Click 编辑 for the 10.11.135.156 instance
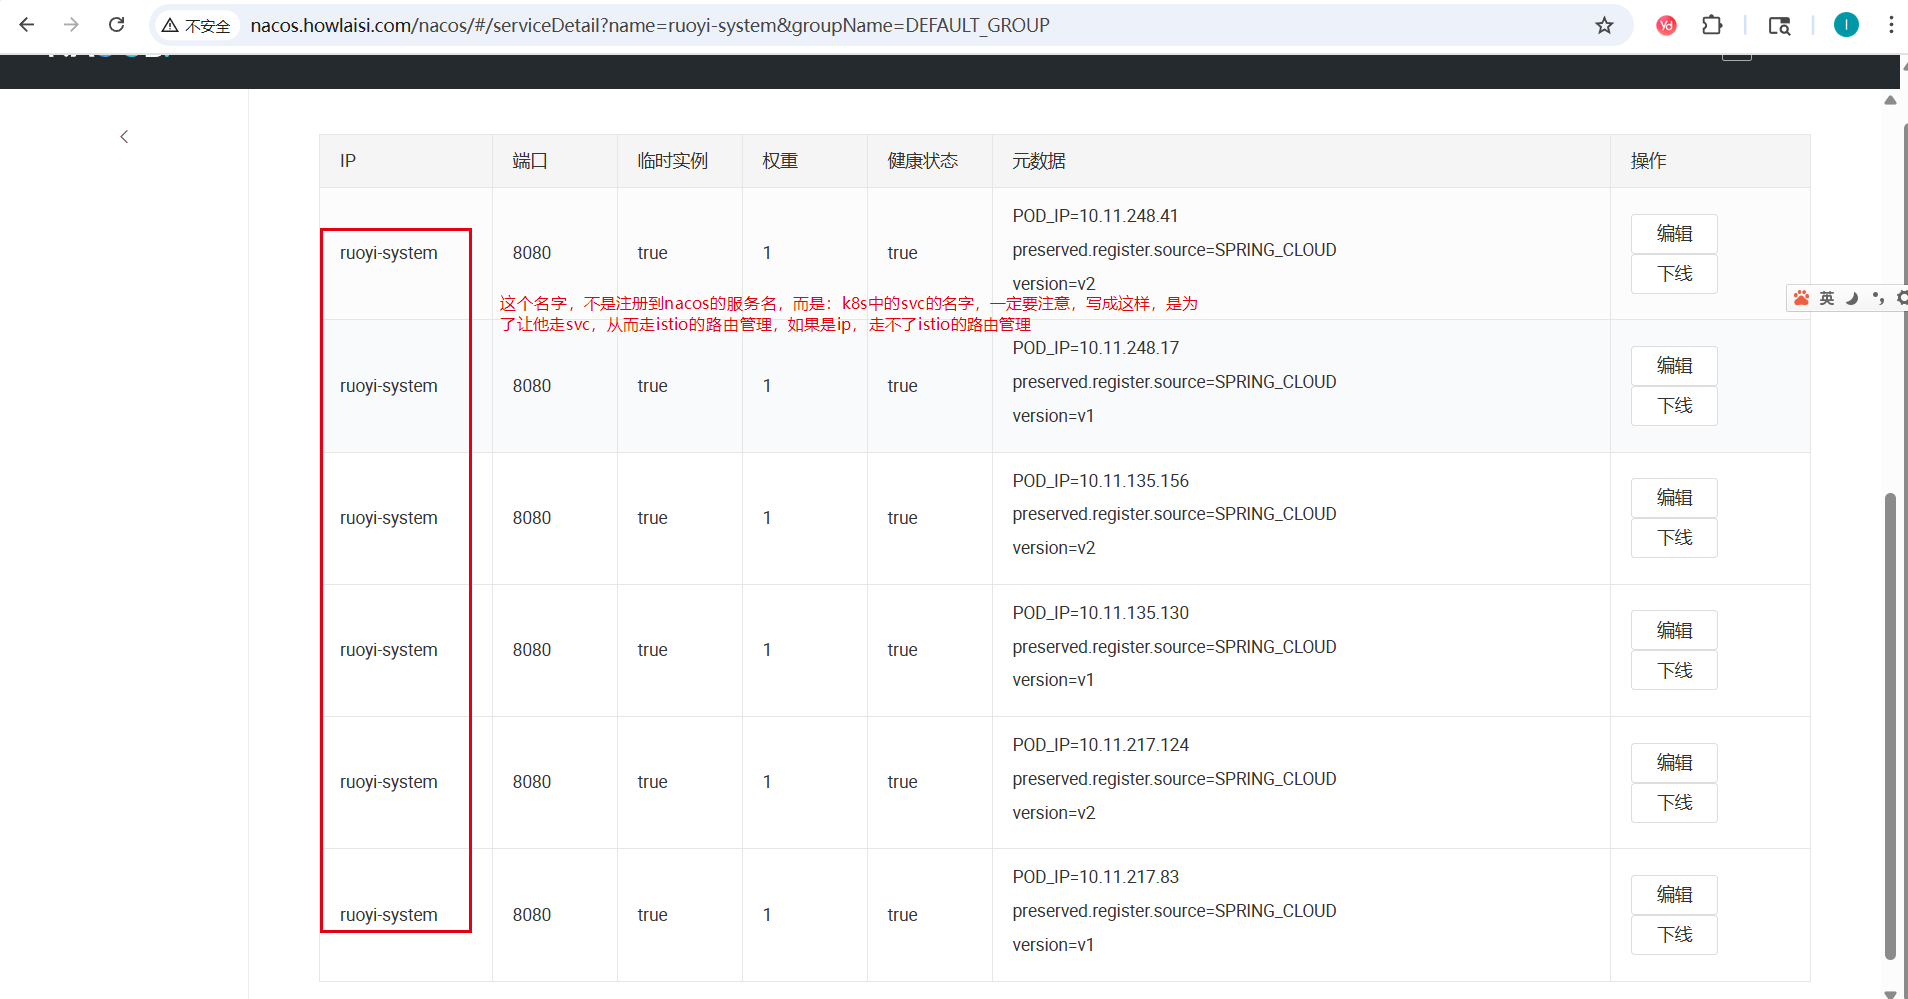 [1673, 498]
